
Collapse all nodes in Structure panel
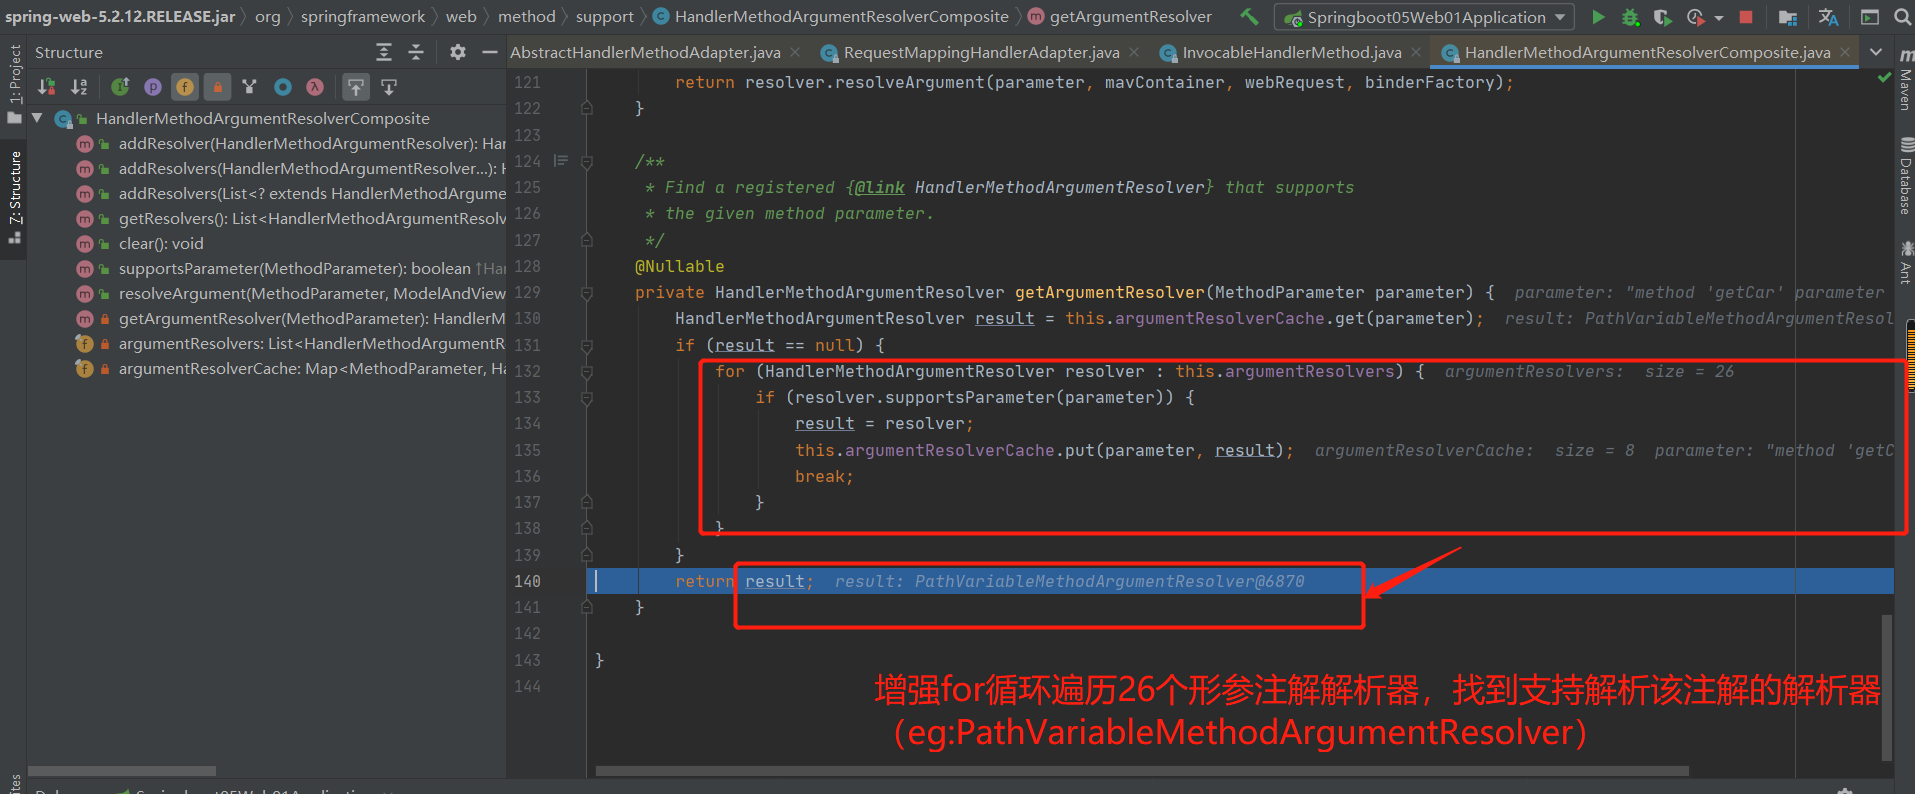(x=417, y=52)
